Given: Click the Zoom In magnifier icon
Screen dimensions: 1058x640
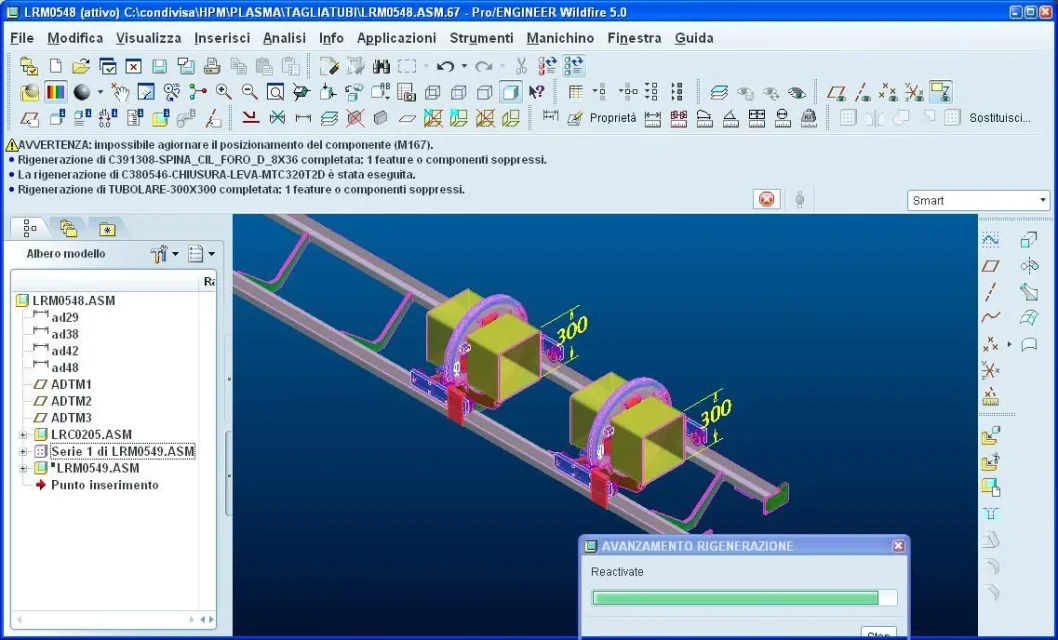Looking at the screenshot, I should point(223,92).
